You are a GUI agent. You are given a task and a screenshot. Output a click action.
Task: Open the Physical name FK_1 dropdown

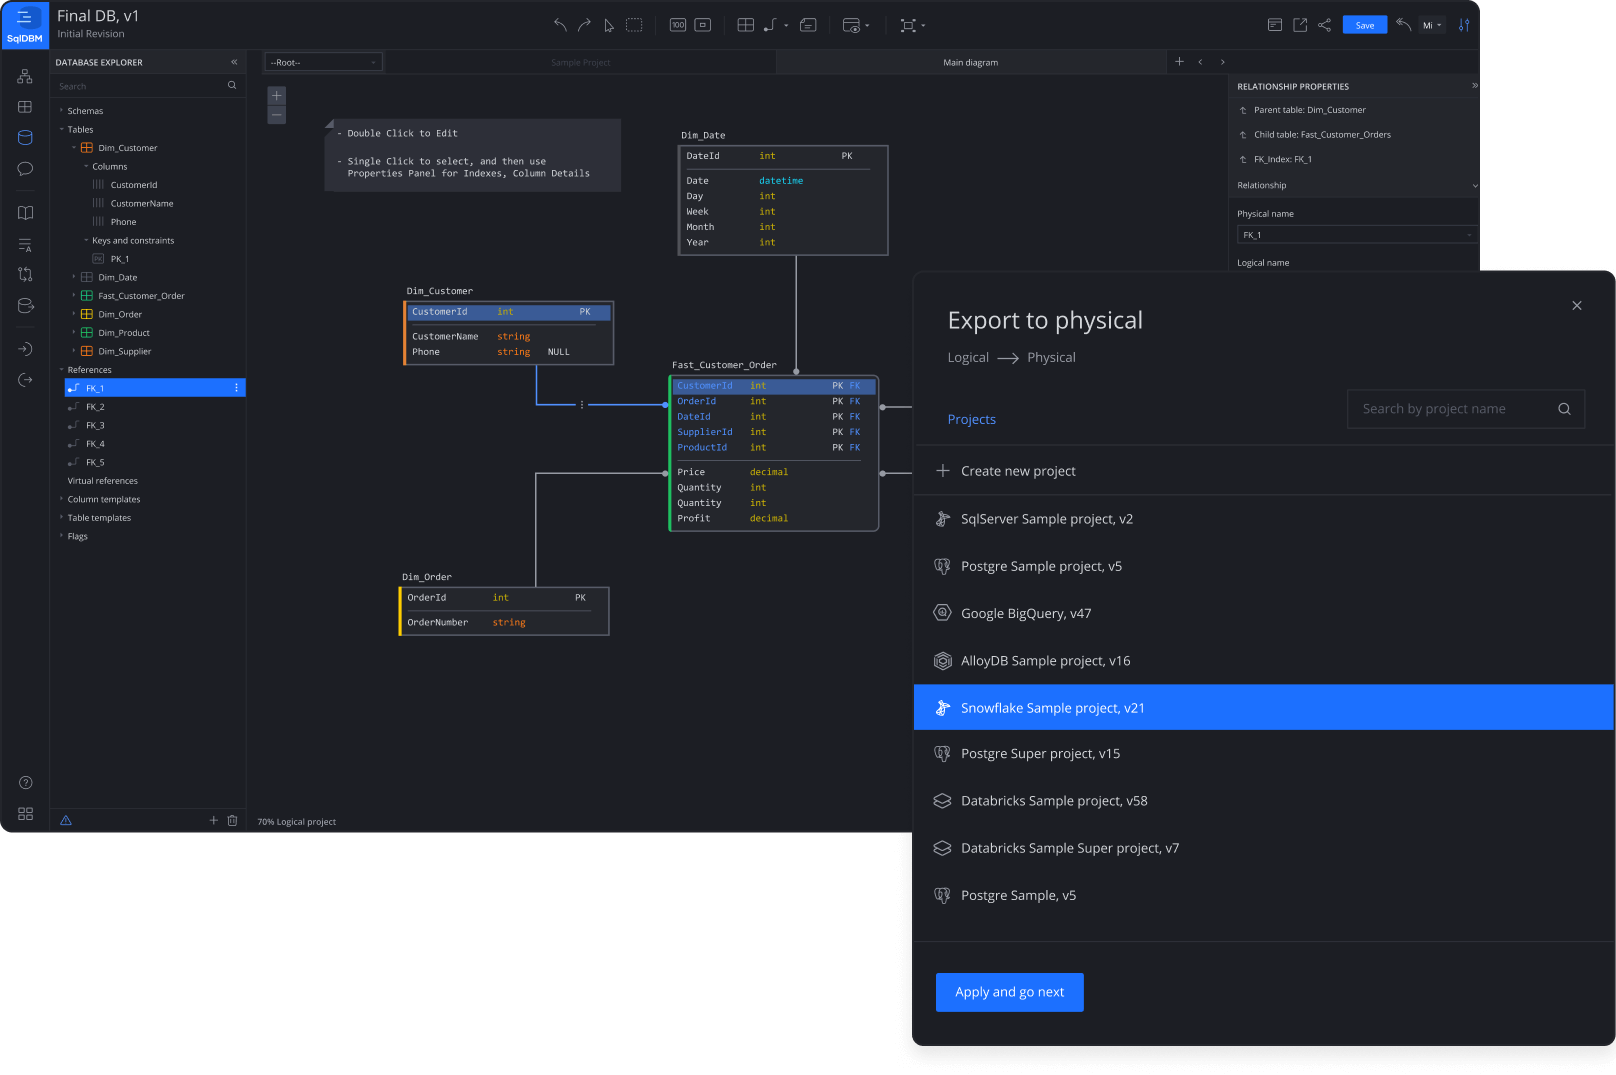tap(1356, 235)
